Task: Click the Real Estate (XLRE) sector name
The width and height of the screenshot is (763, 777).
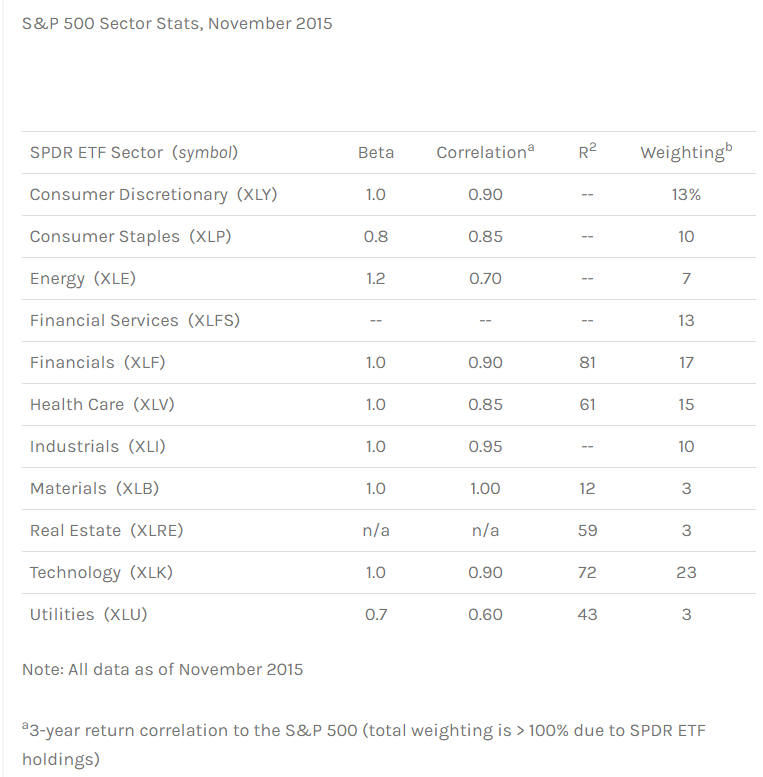Action: [x=107, y=531]
